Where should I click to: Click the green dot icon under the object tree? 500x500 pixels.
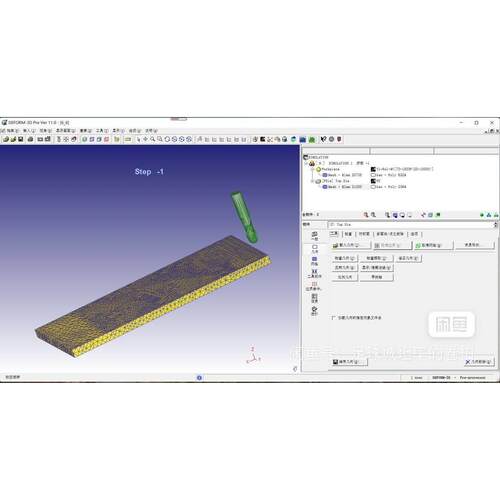(482, 215)
